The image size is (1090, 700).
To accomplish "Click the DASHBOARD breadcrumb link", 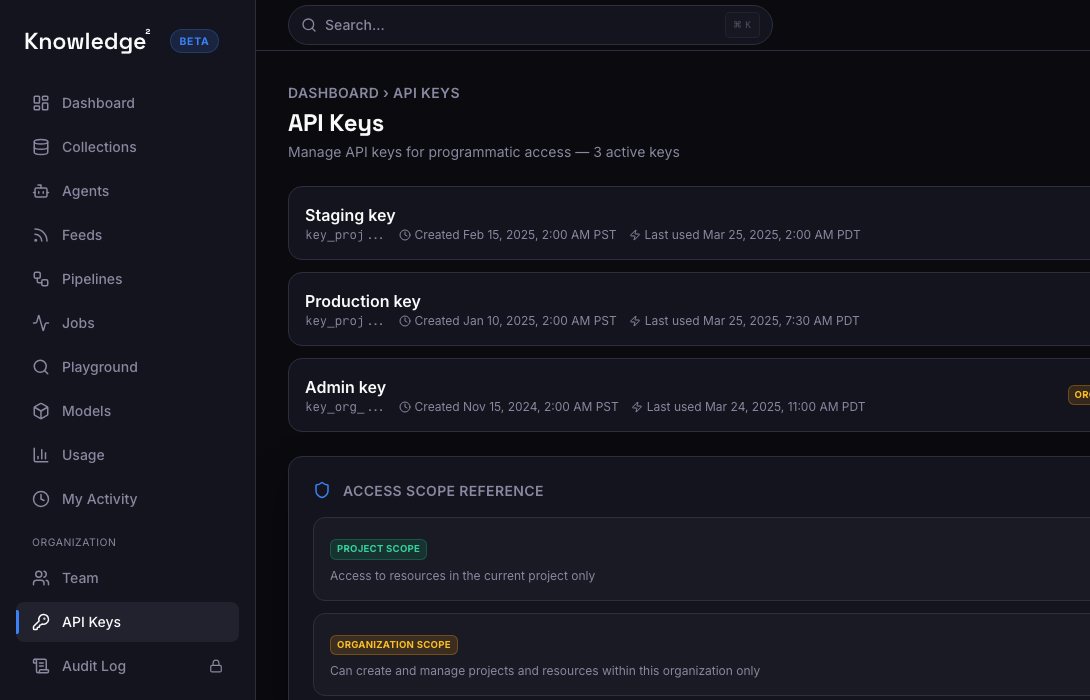I will tap(333, 93).
